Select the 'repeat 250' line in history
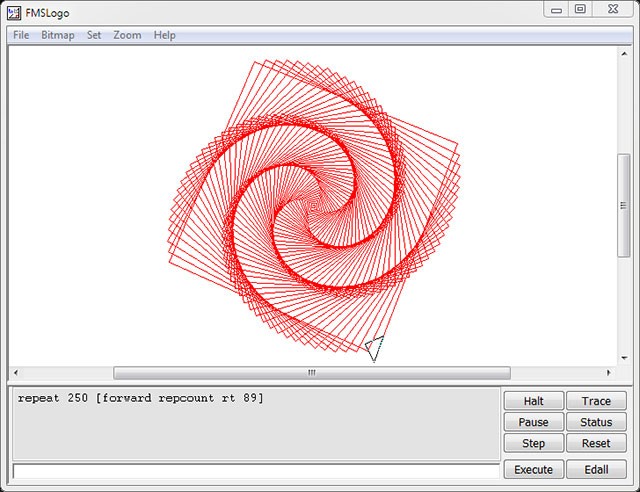This screenshot has width=640, height=492. [x=141, y=398]
